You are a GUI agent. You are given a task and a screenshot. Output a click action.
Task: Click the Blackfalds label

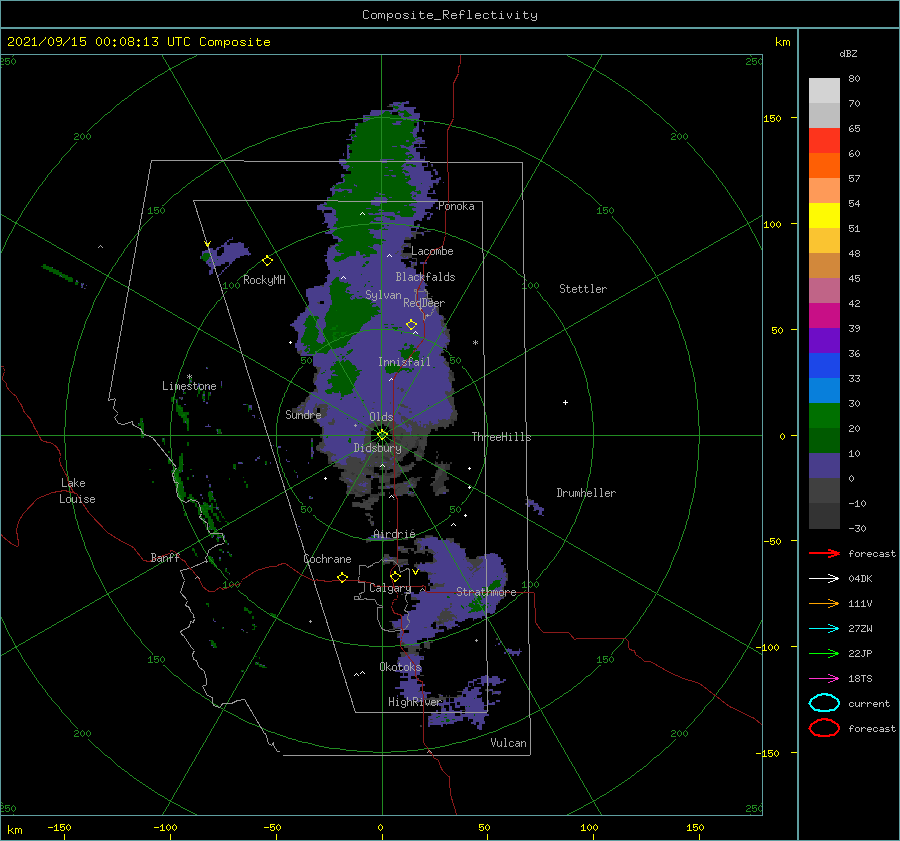pyautogui.click(x=425, y=277)
